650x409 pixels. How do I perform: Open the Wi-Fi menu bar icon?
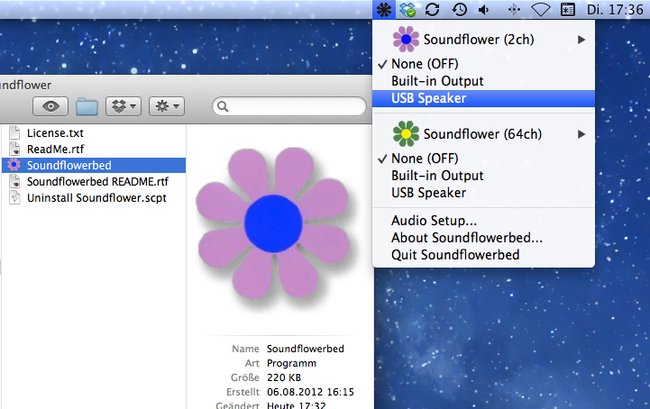(x=541, y=10)
